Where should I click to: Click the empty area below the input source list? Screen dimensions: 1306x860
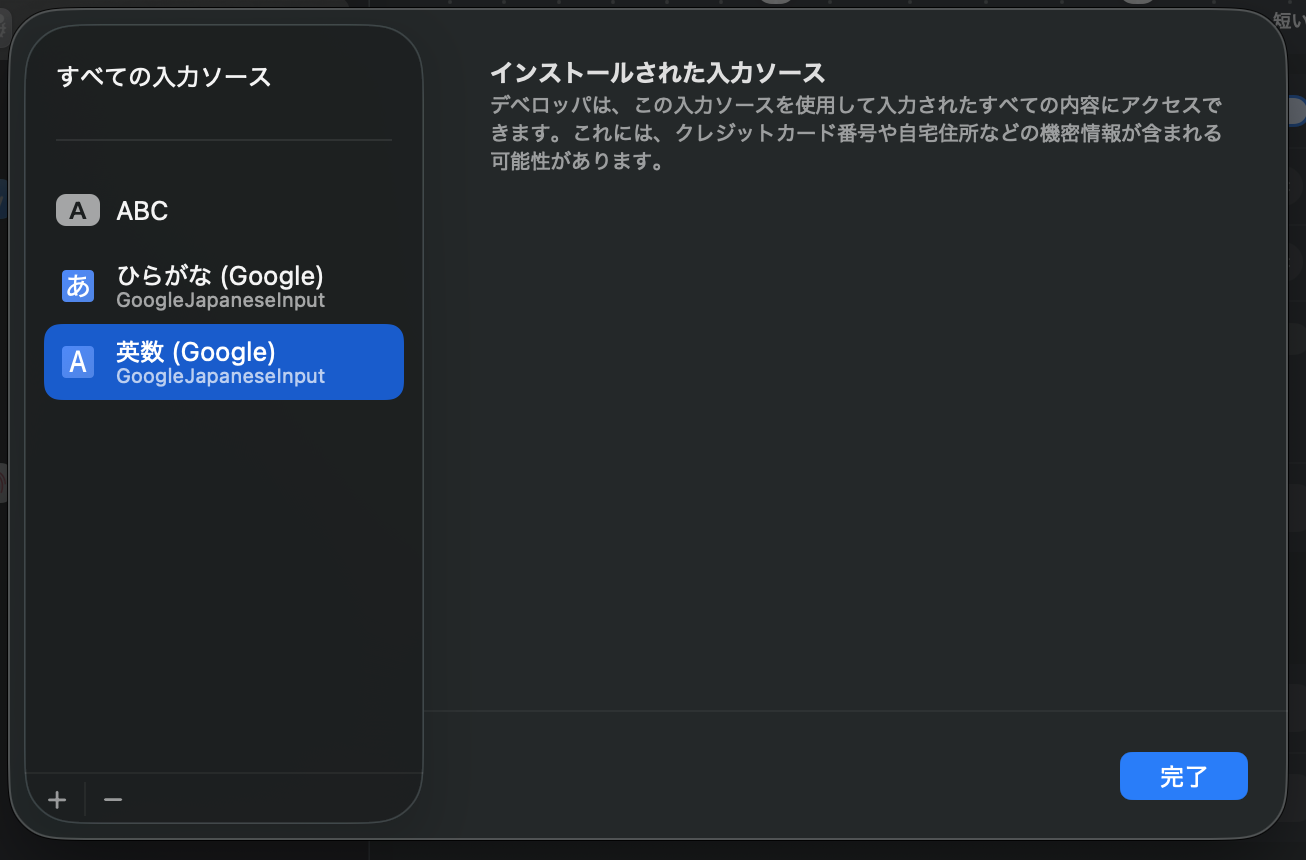click(223, 570)
